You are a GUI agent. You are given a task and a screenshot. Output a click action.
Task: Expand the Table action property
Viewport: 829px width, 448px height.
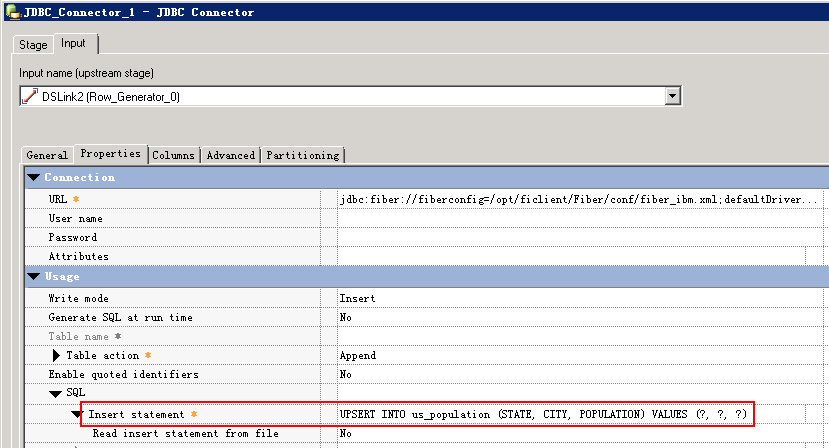[56, 355]
